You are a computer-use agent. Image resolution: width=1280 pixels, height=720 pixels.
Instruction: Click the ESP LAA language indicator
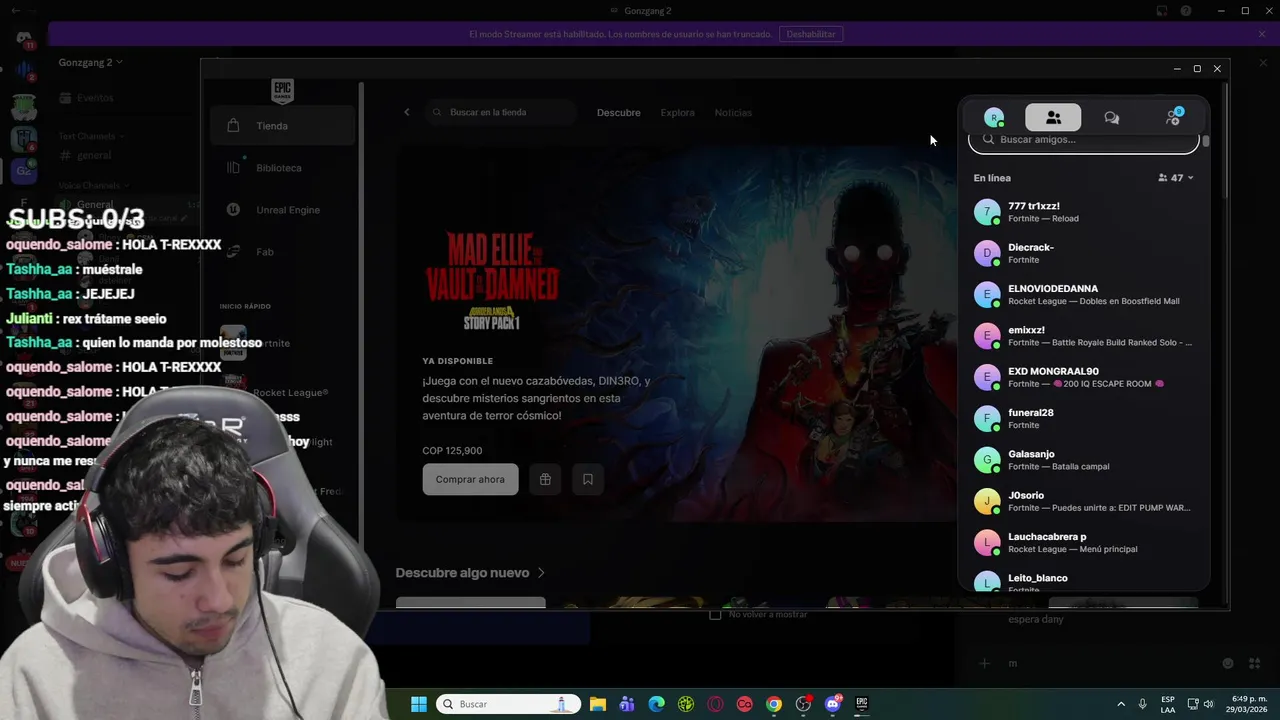(1168, 704)
